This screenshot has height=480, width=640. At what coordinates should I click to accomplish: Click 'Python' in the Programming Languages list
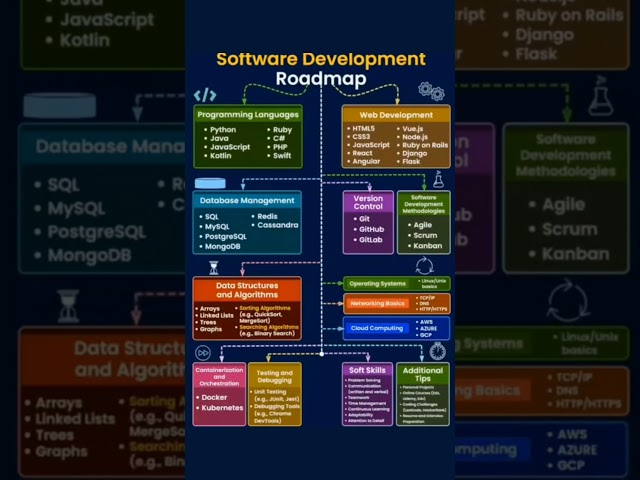pyautogui.click(x=223, y=130)
